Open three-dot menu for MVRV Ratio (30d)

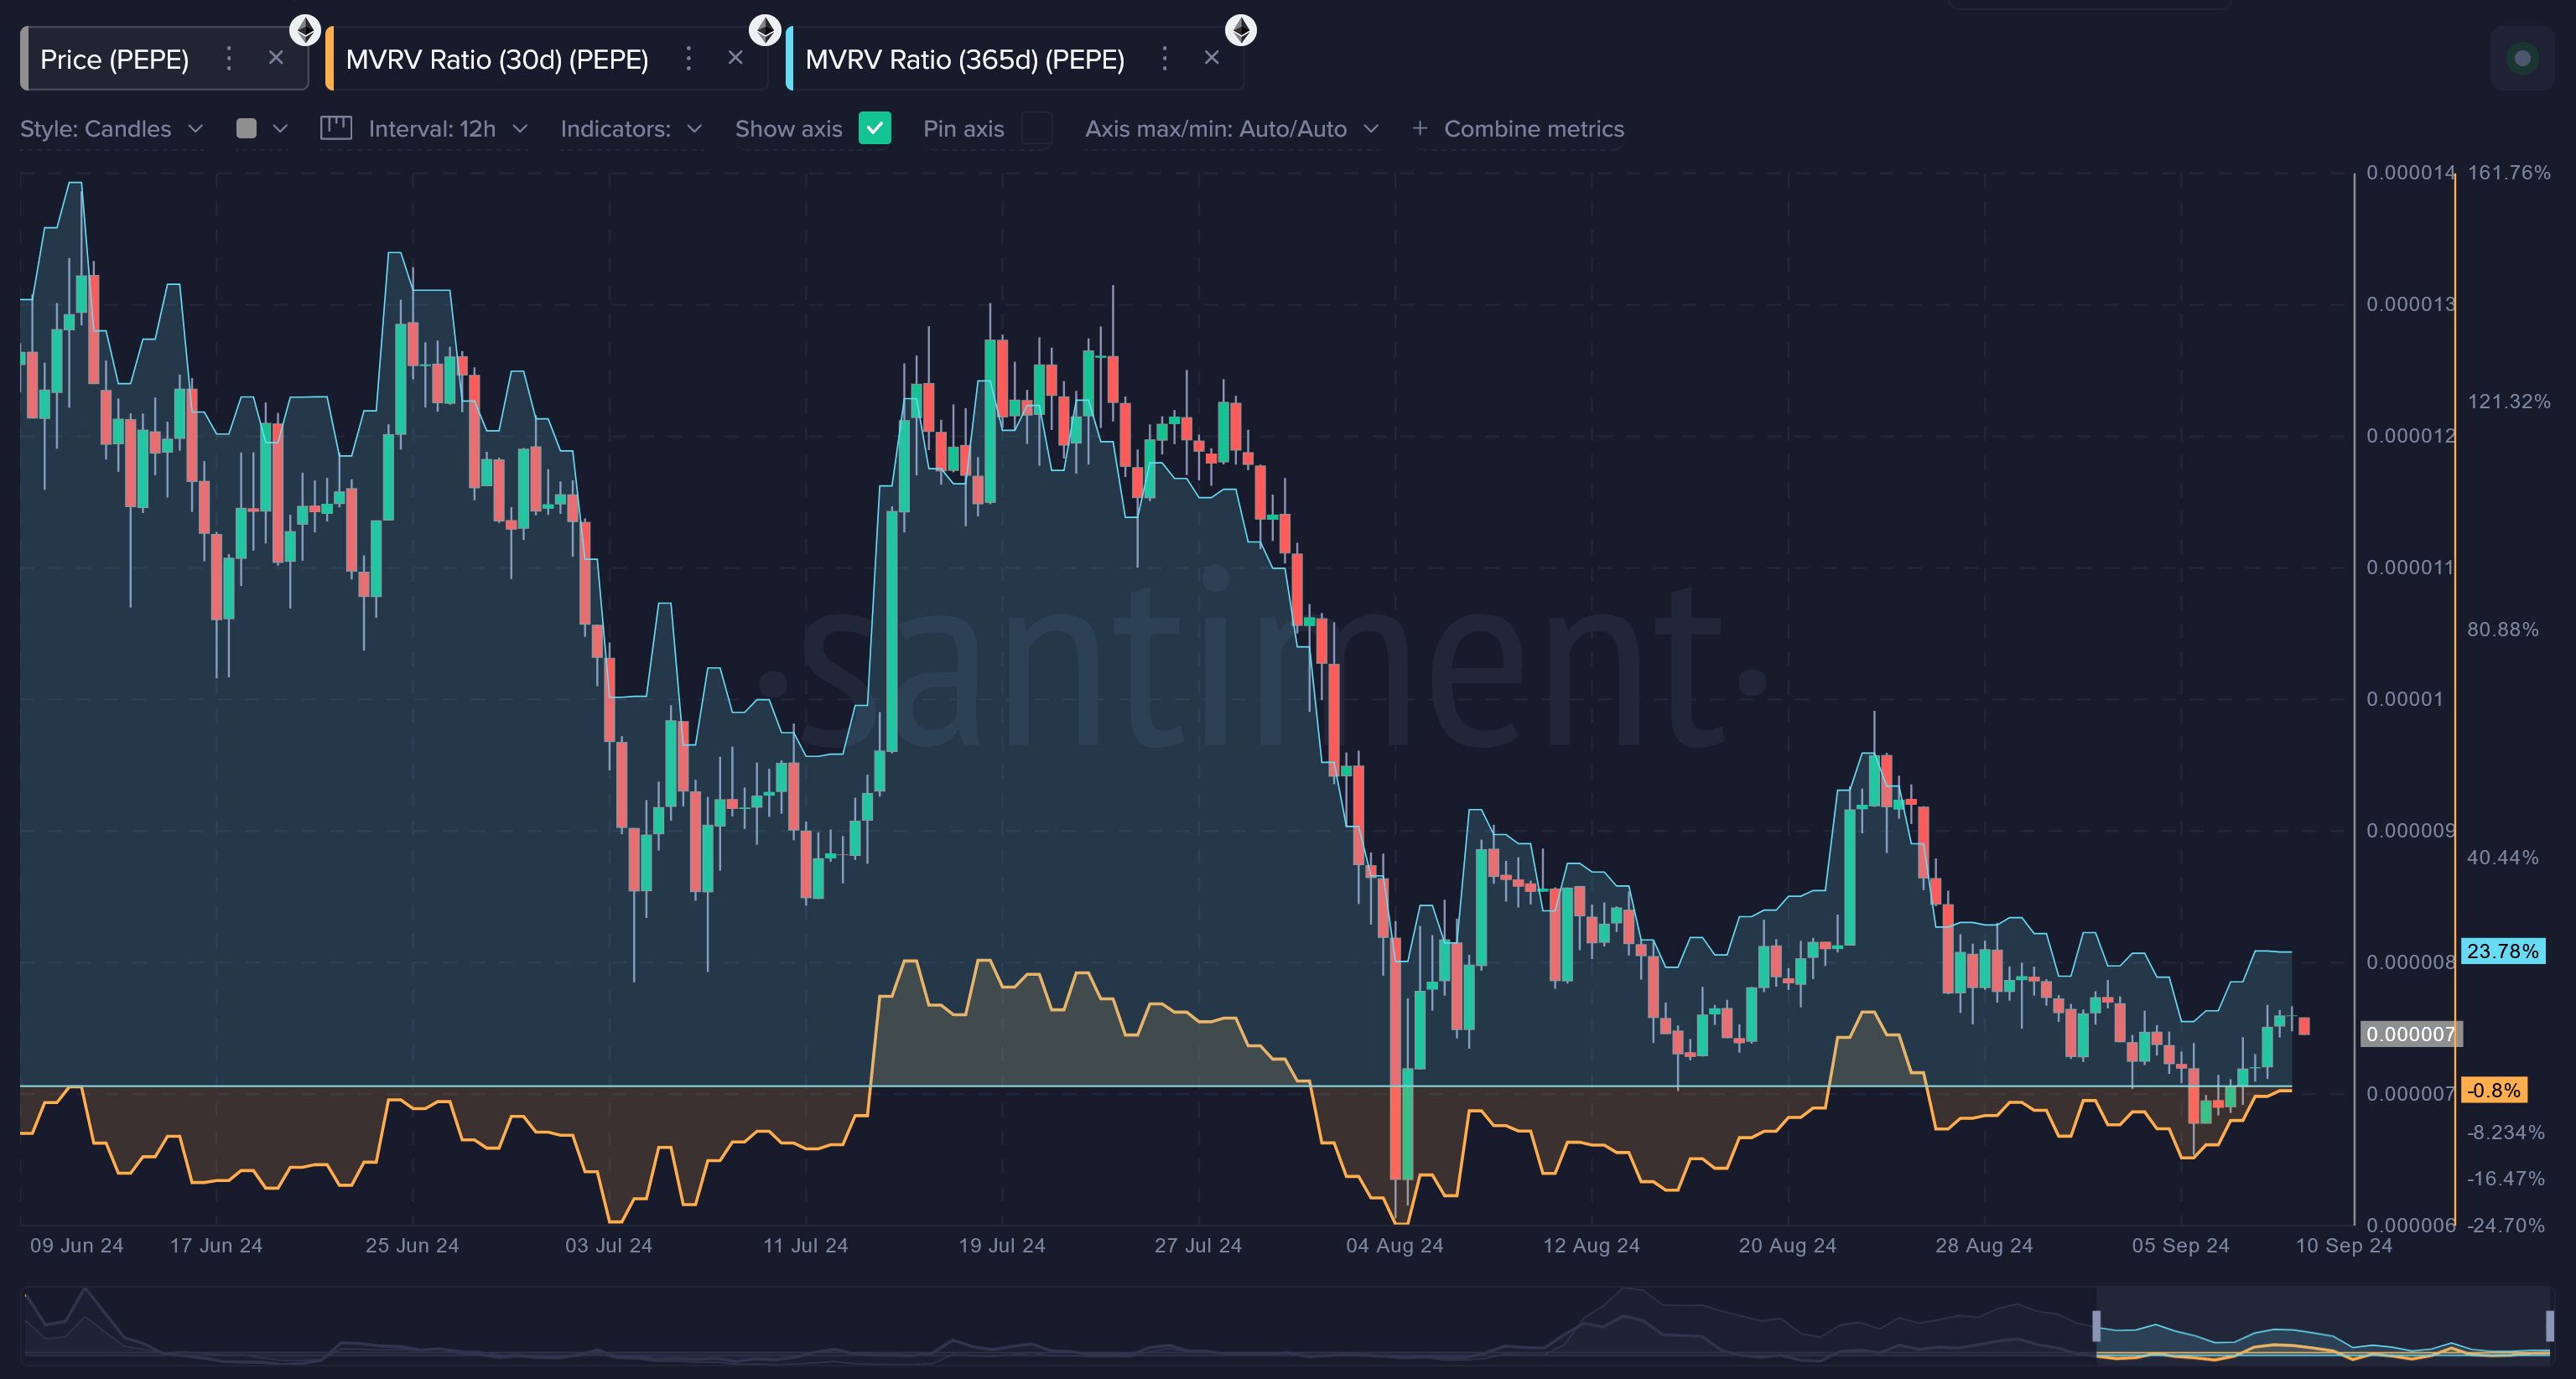click(688, 59)
